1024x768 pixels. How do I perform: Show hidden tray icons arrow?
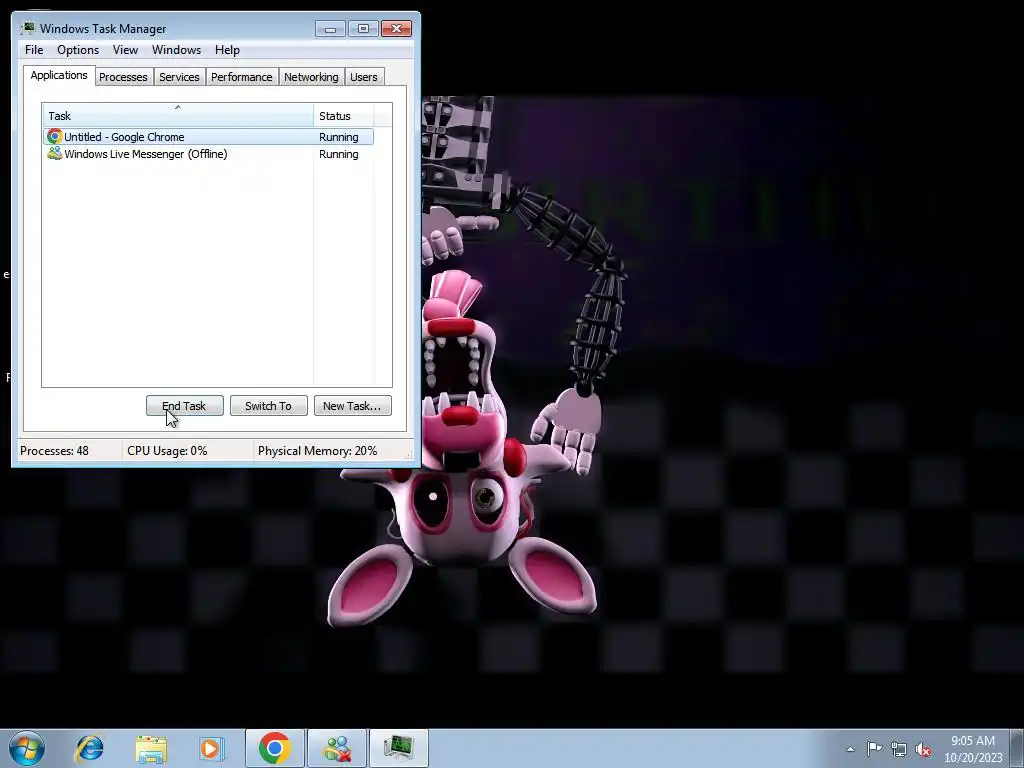[x=850, y=749]
